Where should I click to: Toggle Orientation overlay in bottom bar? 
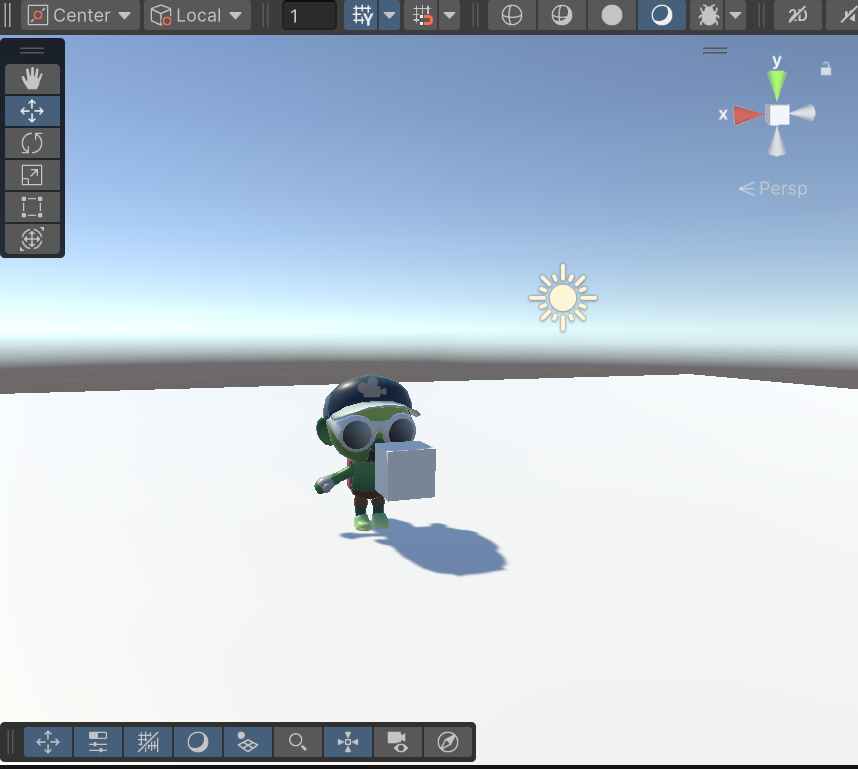click(348, 742)
